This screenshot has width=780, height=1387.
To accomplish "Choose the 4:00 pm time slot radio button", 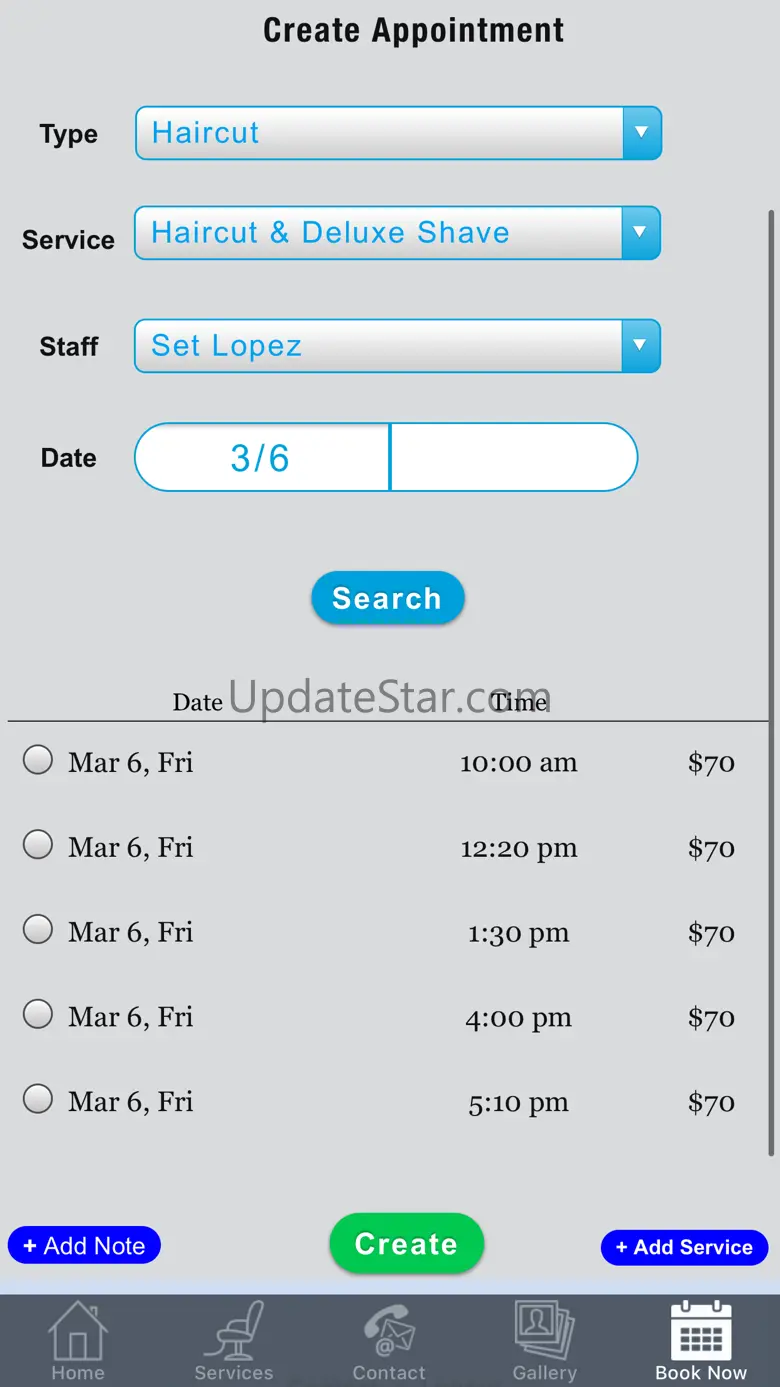I will click(x=38, y=1015).
